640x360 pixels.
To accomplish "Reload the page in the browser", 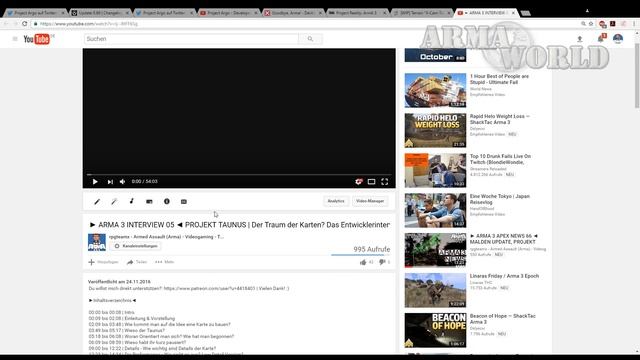I will point(24,24).
